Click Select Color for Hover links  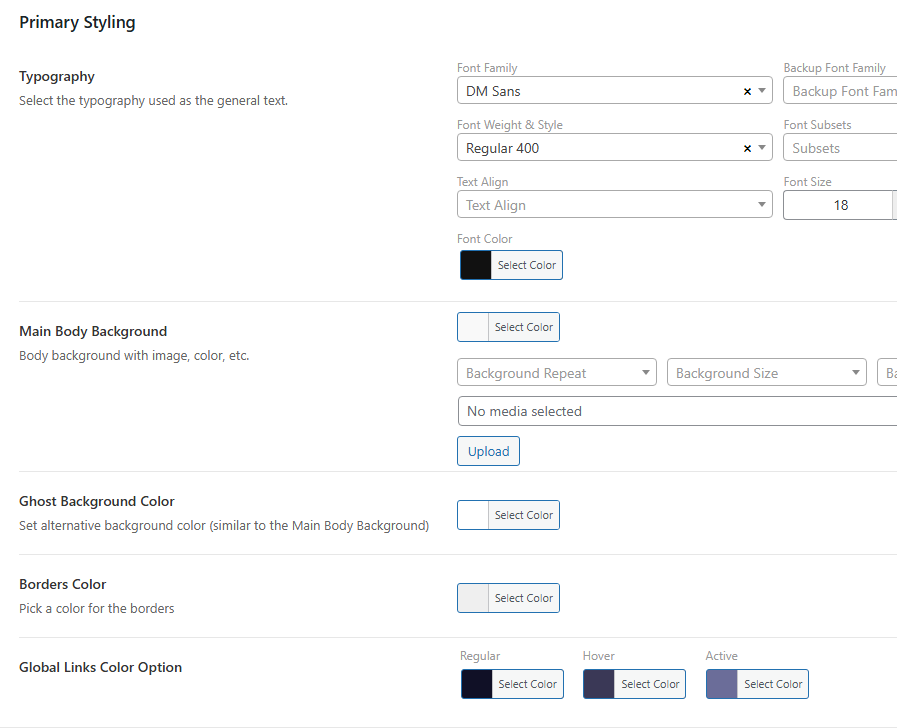click(x=650, y=684)
